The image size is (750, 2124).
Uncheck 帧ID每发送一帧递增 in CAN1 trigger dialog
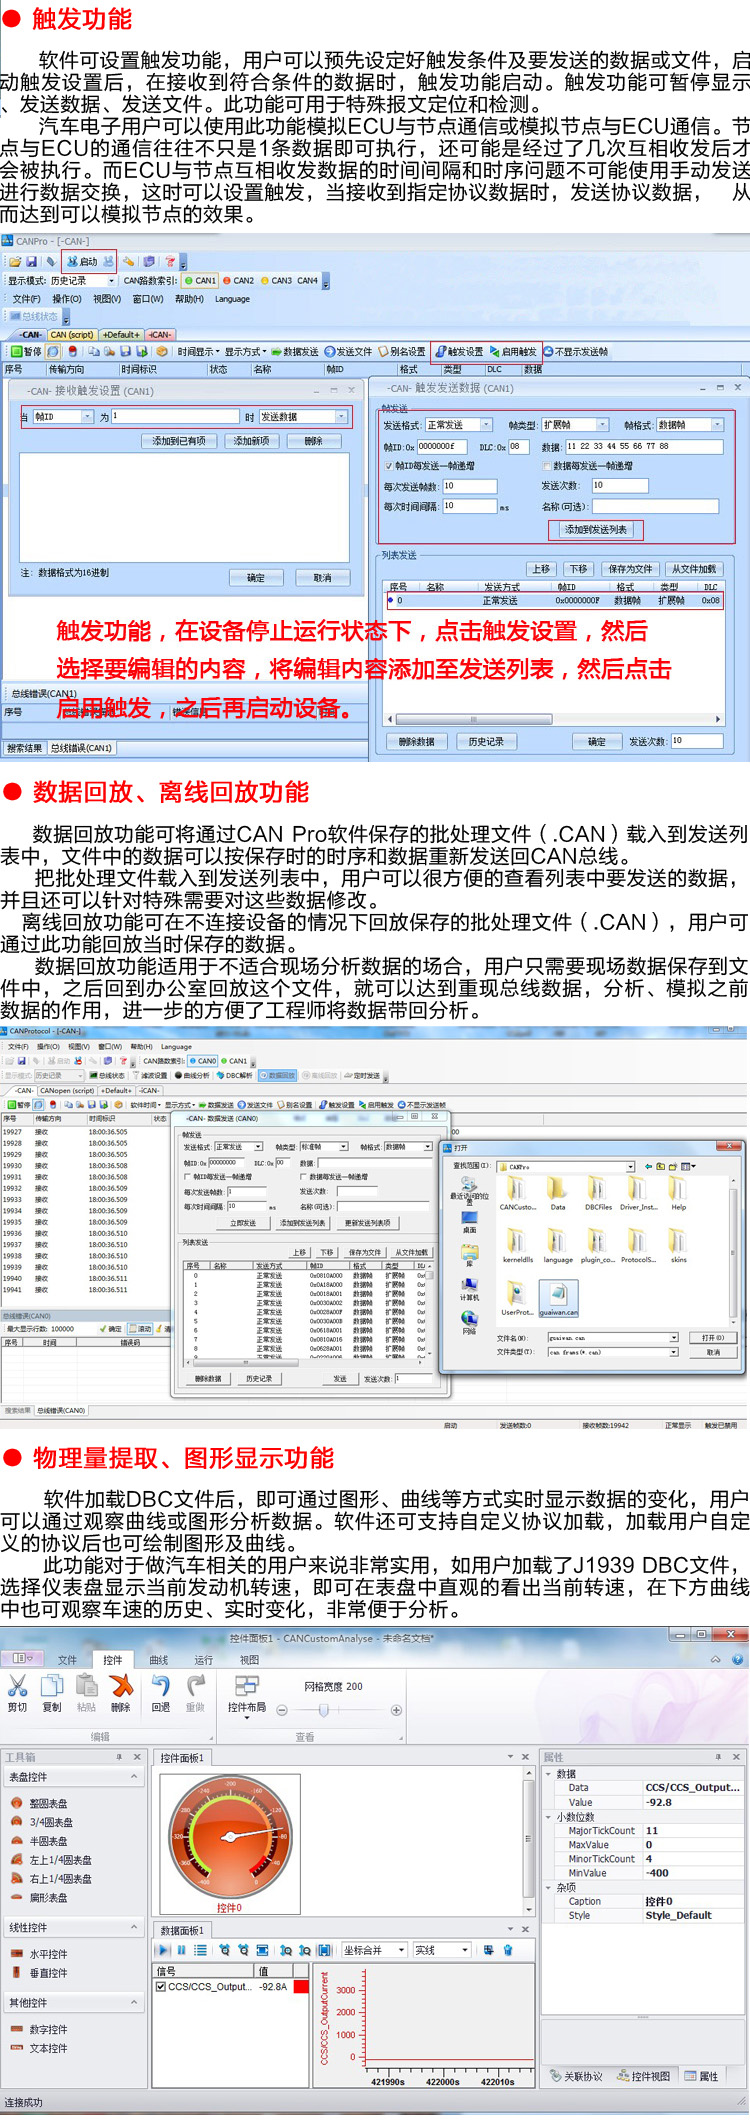click(x=389, y=466)
